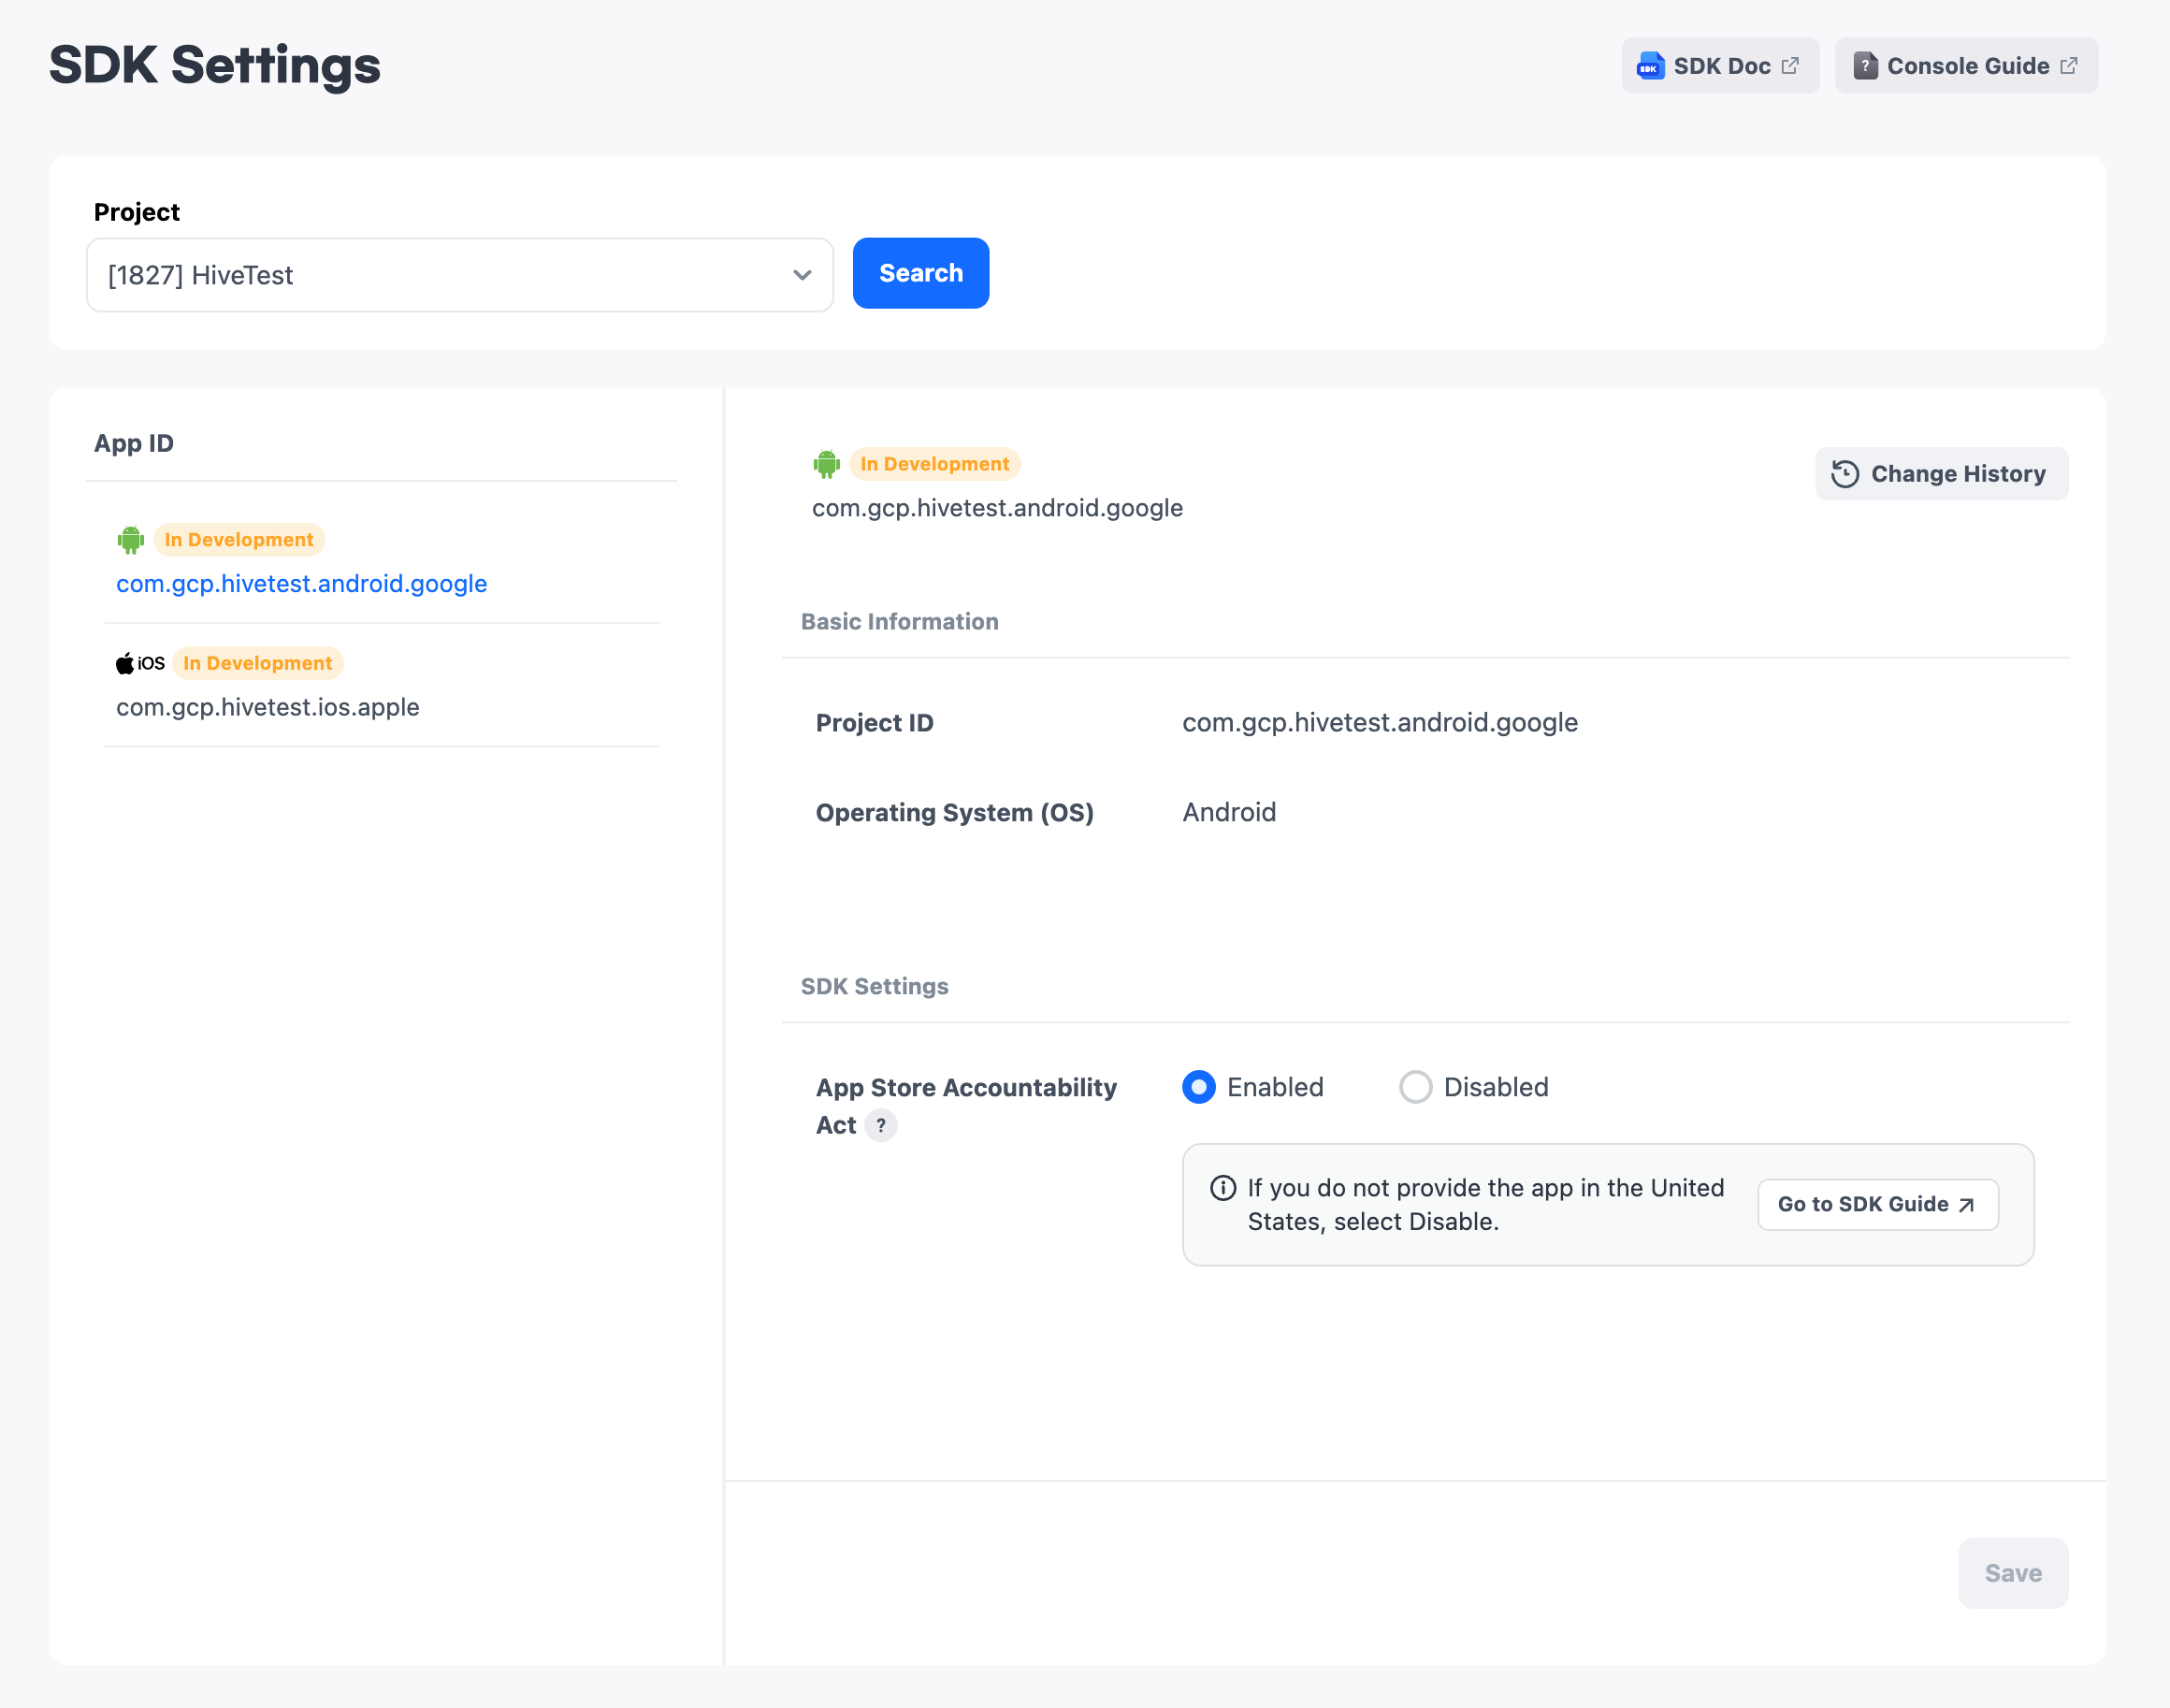The height and width of the screenshot is (1708, 2170).
Task: Click the Android icon in detail panel header
Action: tap(826, 464)
